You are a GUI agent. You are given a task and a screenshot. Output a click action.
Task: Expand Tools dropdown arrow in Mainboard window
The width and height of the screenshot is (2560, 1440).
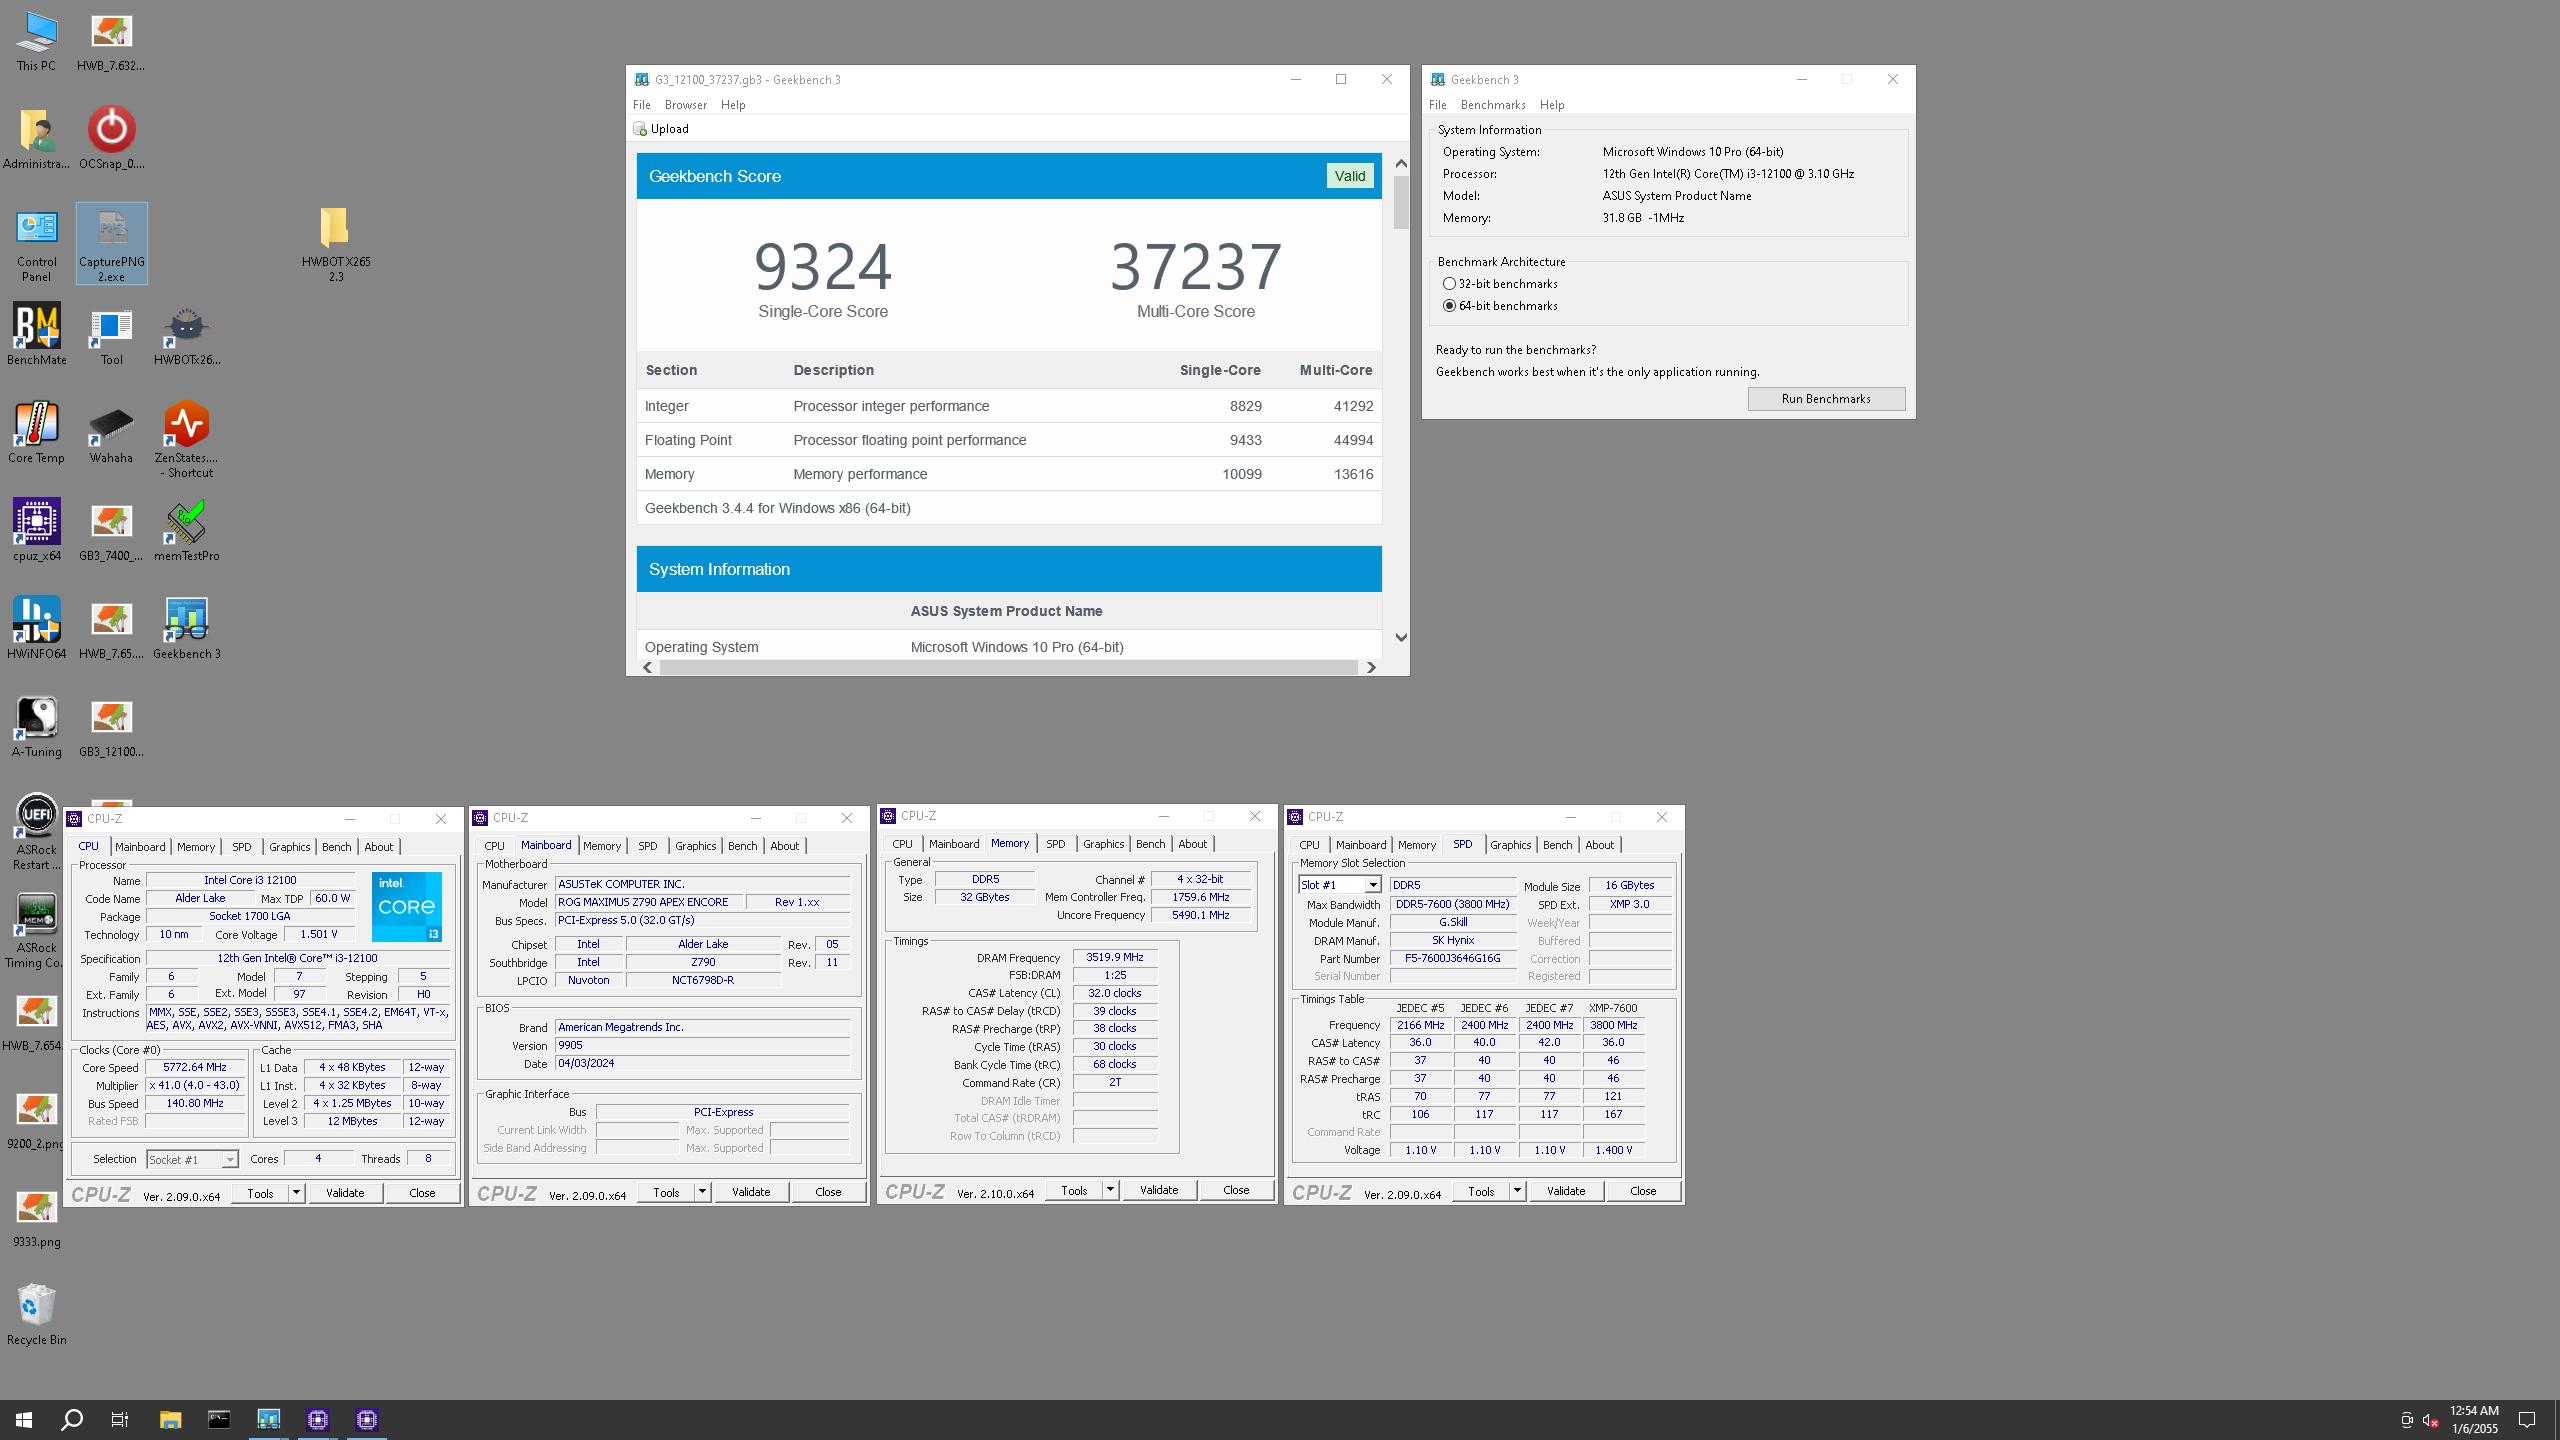coord(702,1192)
